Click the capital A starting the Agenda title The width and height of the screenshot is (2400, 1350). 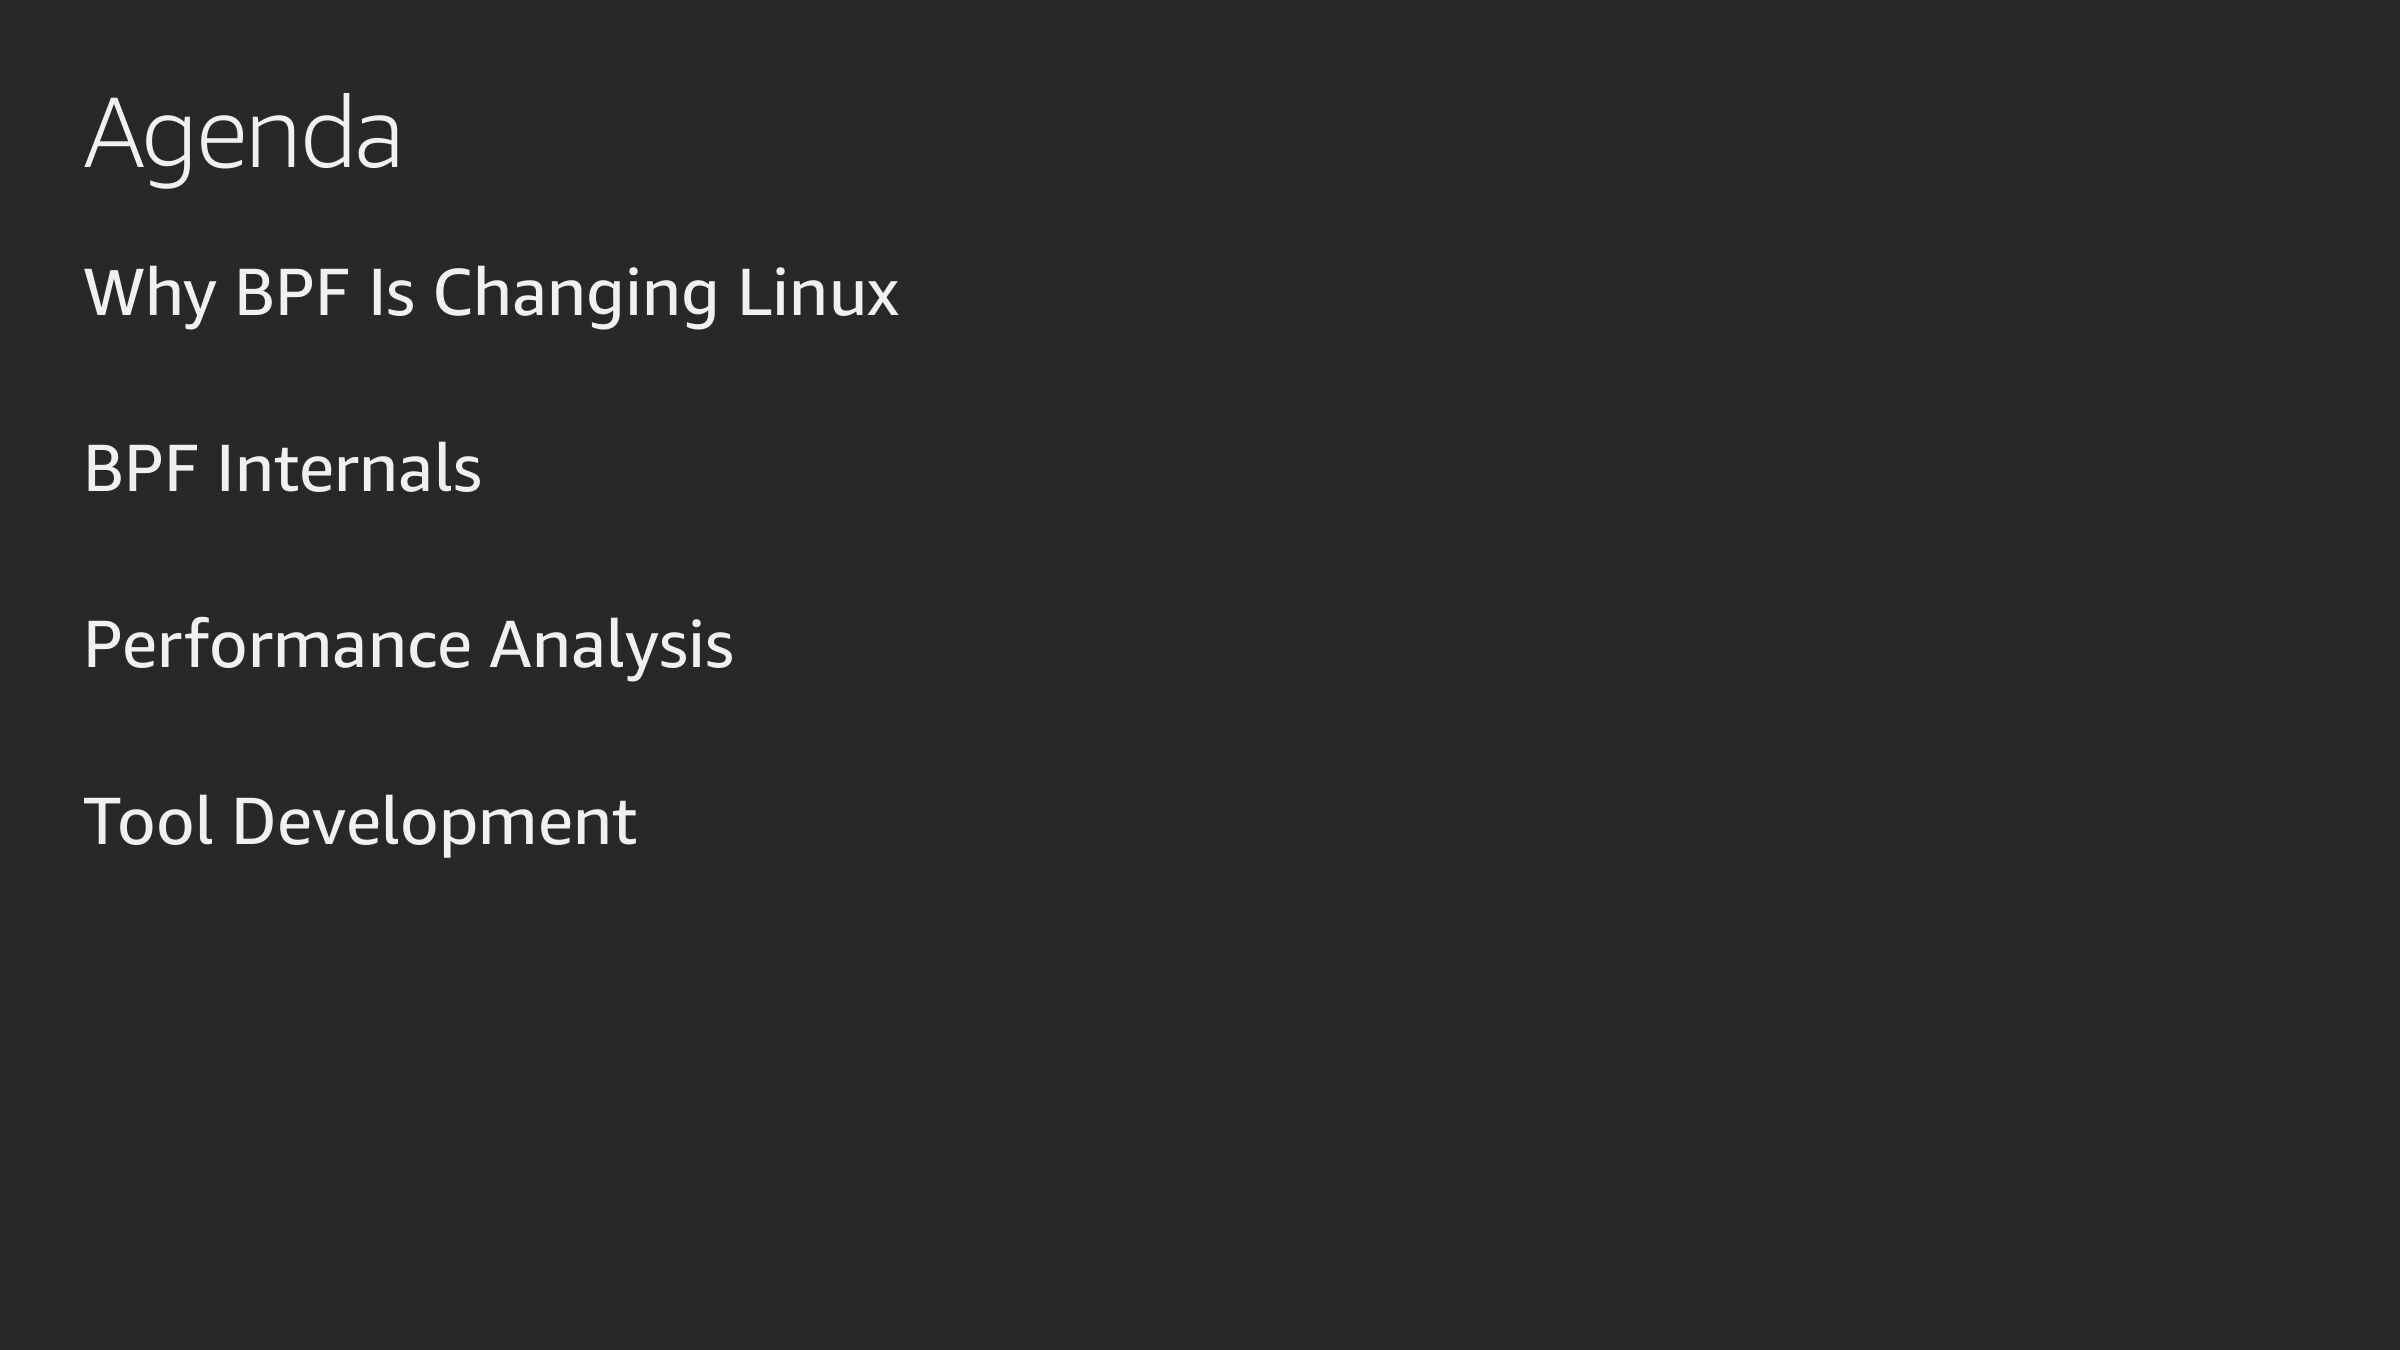(x=111, y=134)
